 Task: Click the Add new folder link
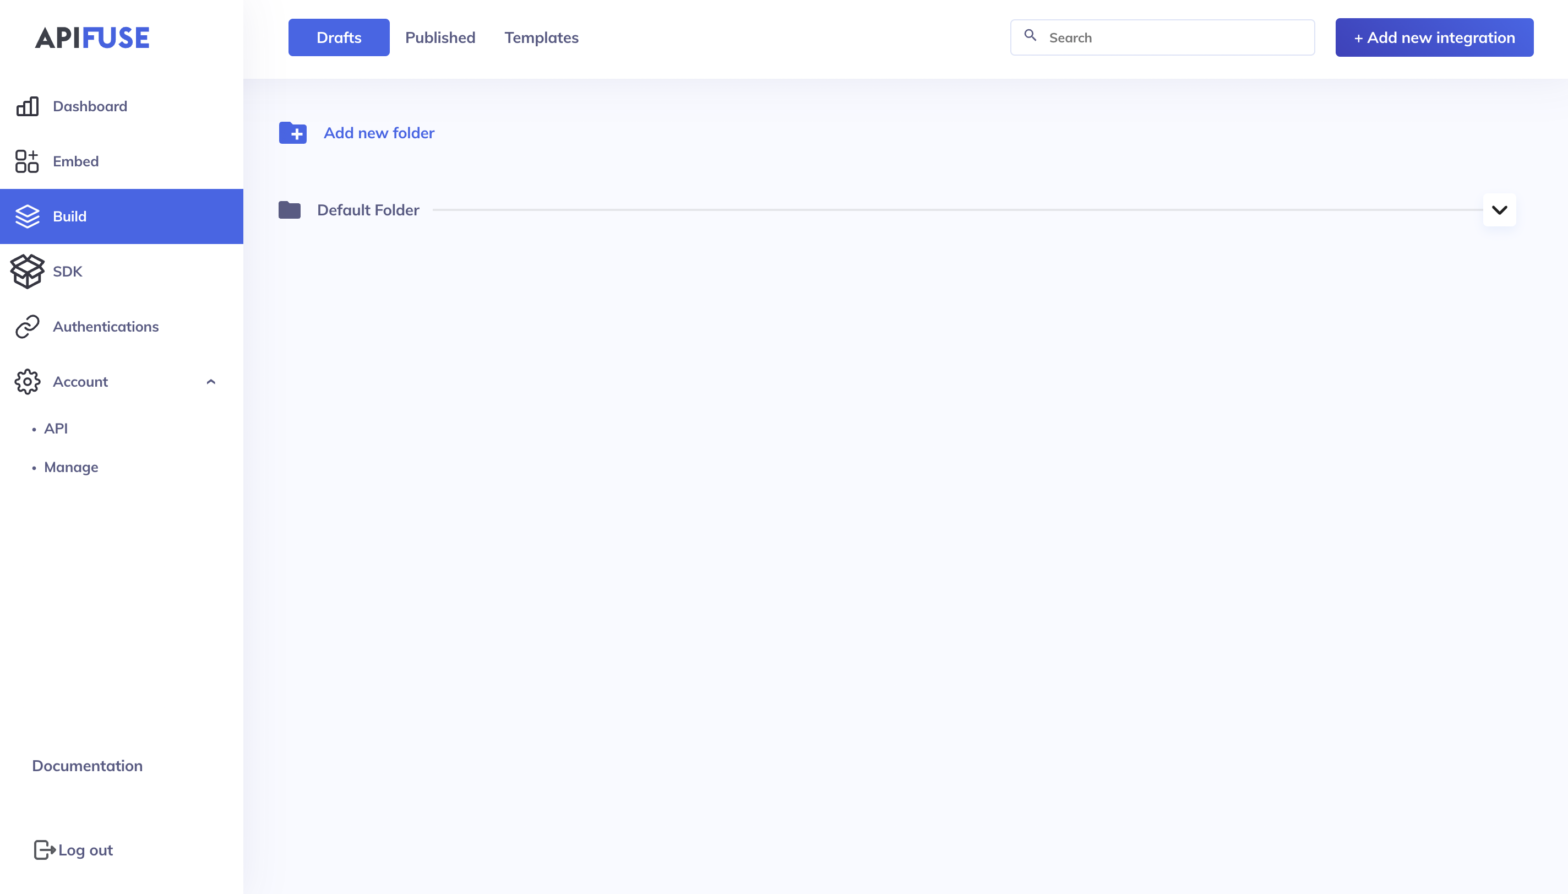tap(379, 133)
